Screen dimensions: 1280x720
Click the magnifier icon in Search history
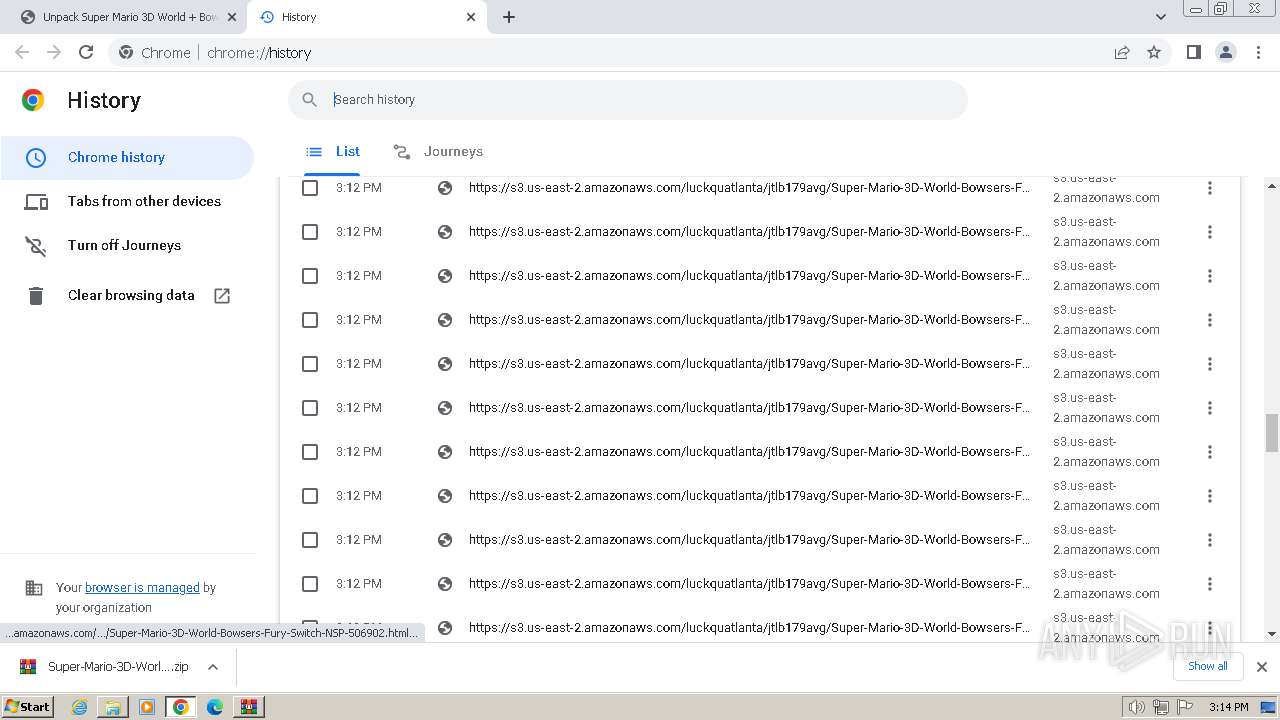(x=310, y=99)
